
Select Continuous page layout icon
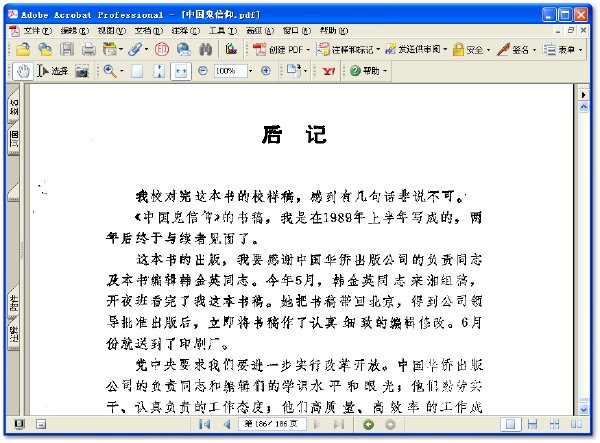532,424
